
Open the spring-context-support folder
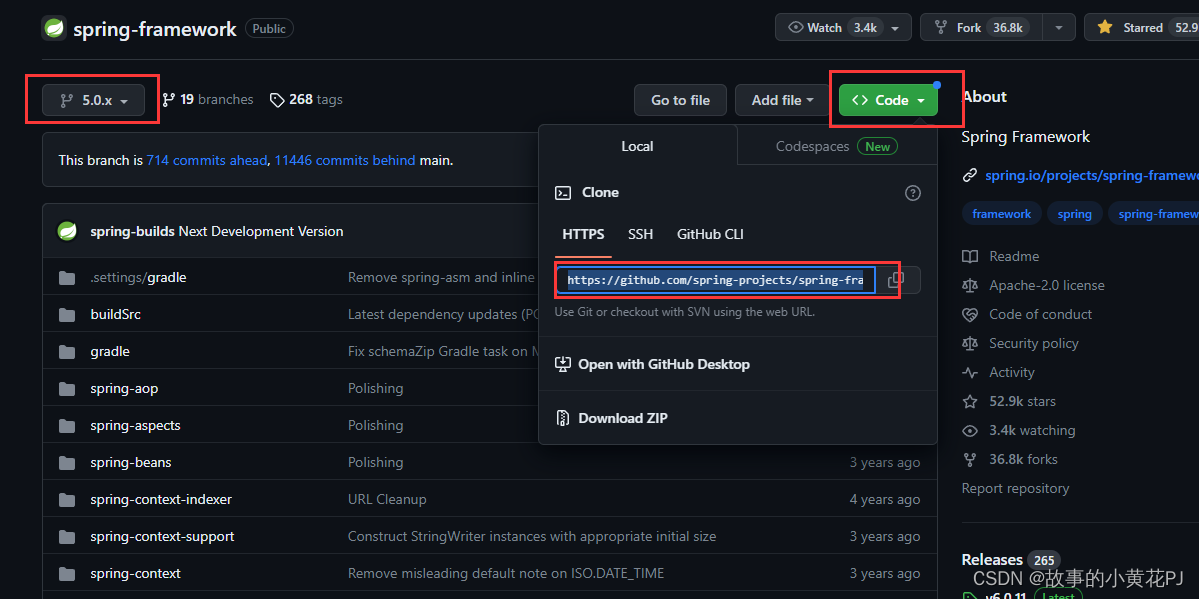click(x=162, y=536)
